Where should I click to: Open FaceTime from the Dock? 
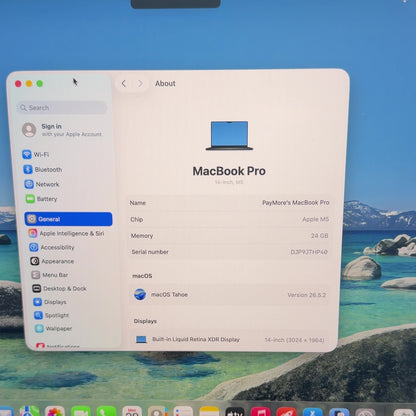[81, 412]
